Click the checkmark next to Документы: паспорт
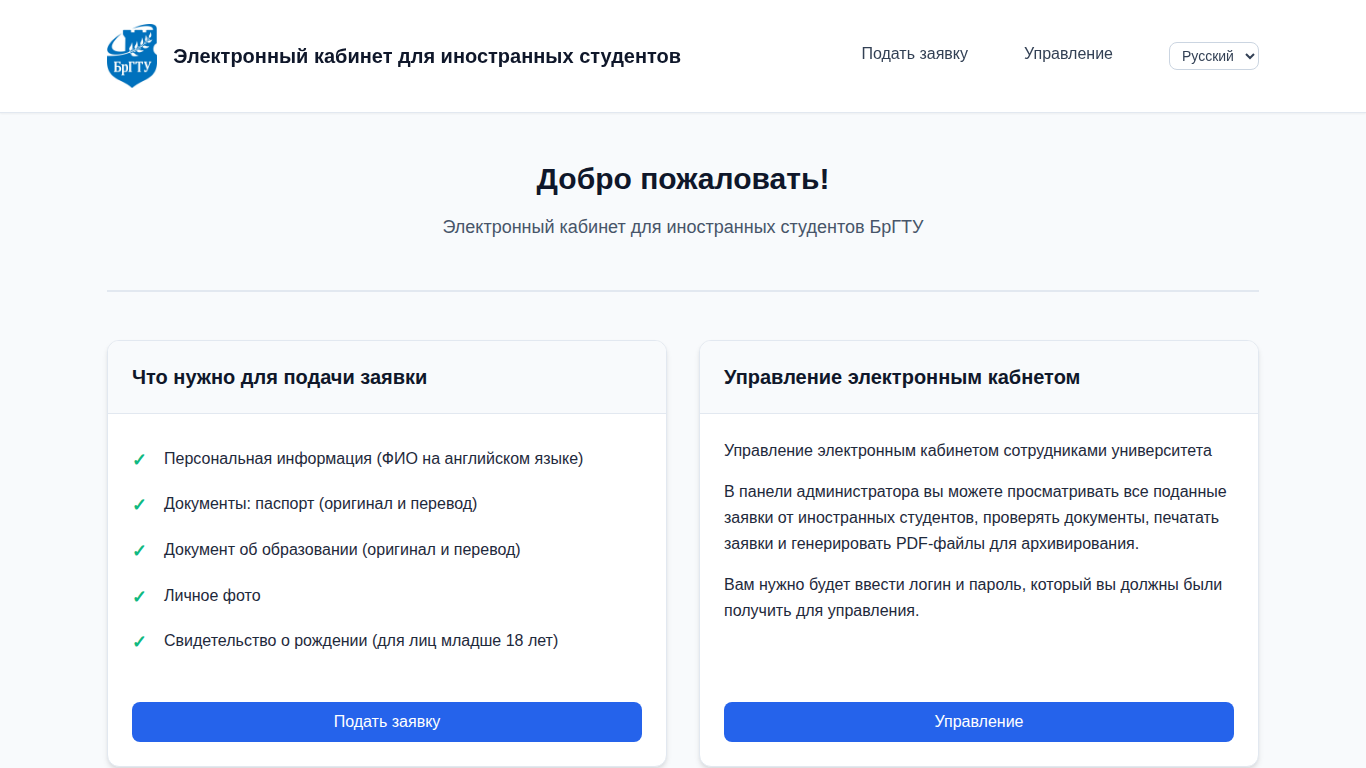Viewport: 1366px width, 768px height. point(139,505)
